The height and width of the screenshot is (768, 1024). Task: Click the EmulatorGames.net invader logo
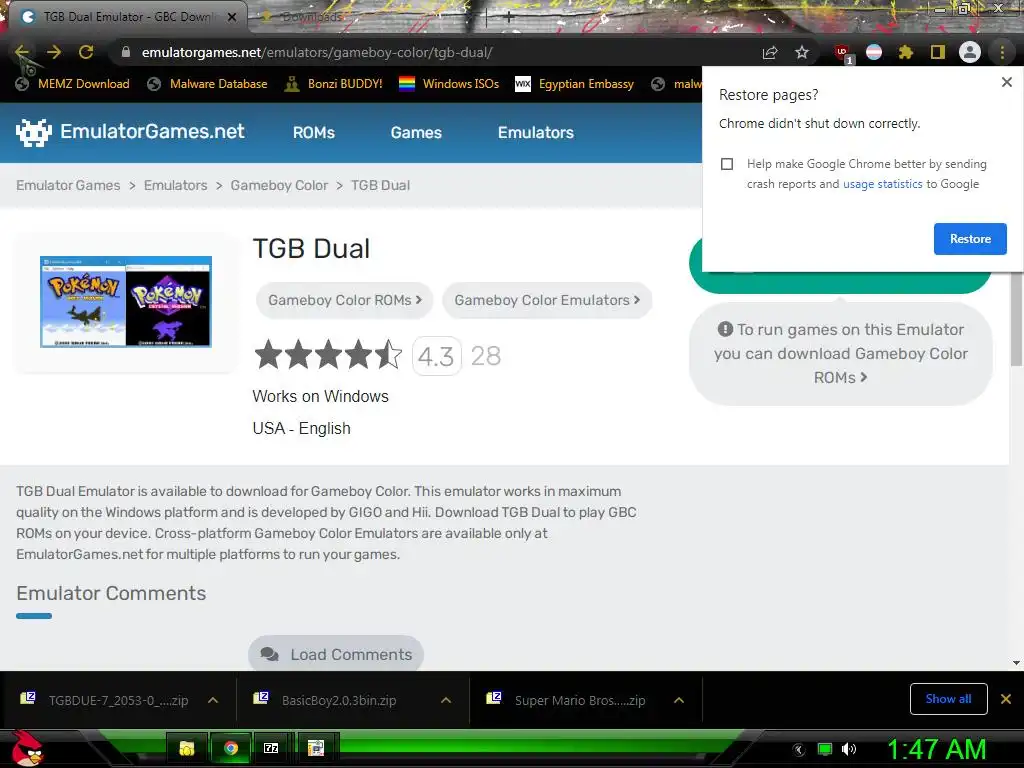coord(33,133)
